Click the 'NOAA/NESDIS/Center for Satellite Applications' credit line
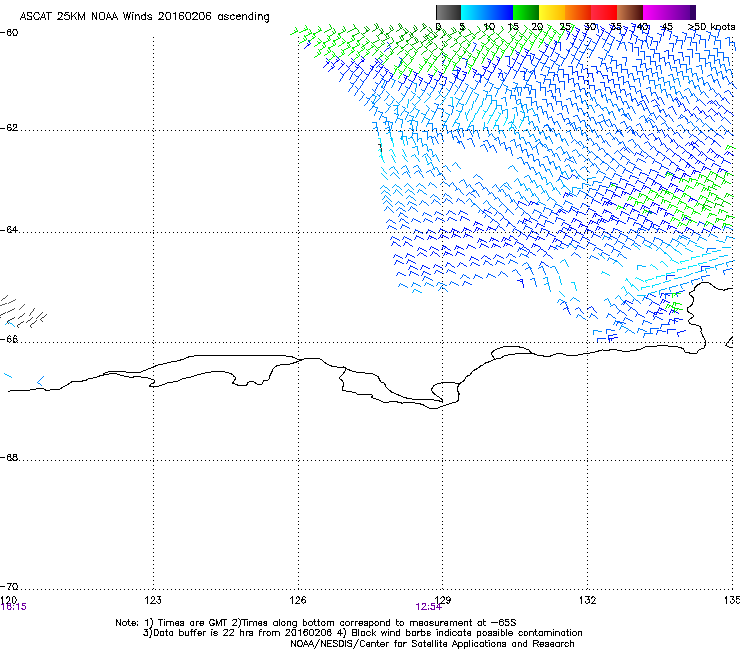 point(432,644)
